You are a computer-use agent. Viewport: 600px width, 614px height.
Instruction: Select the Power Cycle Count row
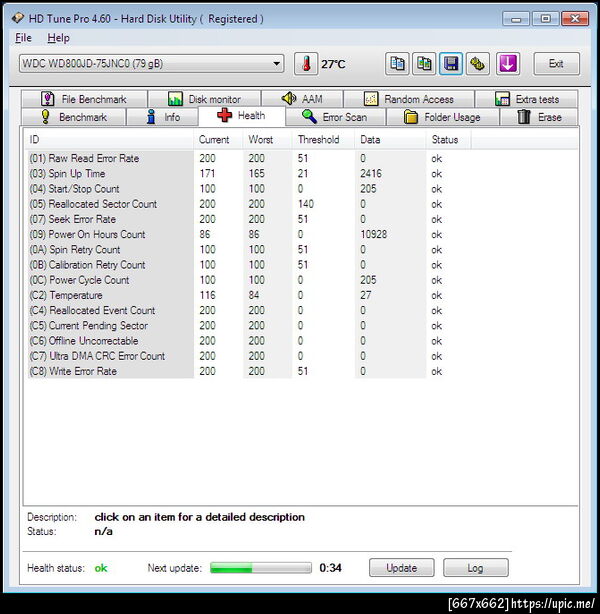249,280
